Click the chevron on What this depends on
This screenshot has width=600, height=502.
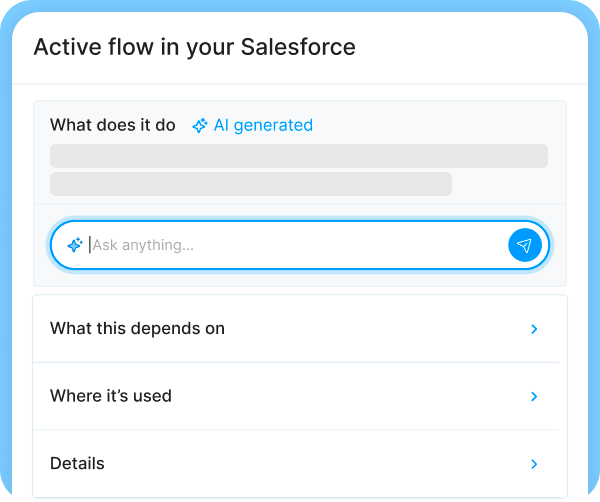pos(534,329)
